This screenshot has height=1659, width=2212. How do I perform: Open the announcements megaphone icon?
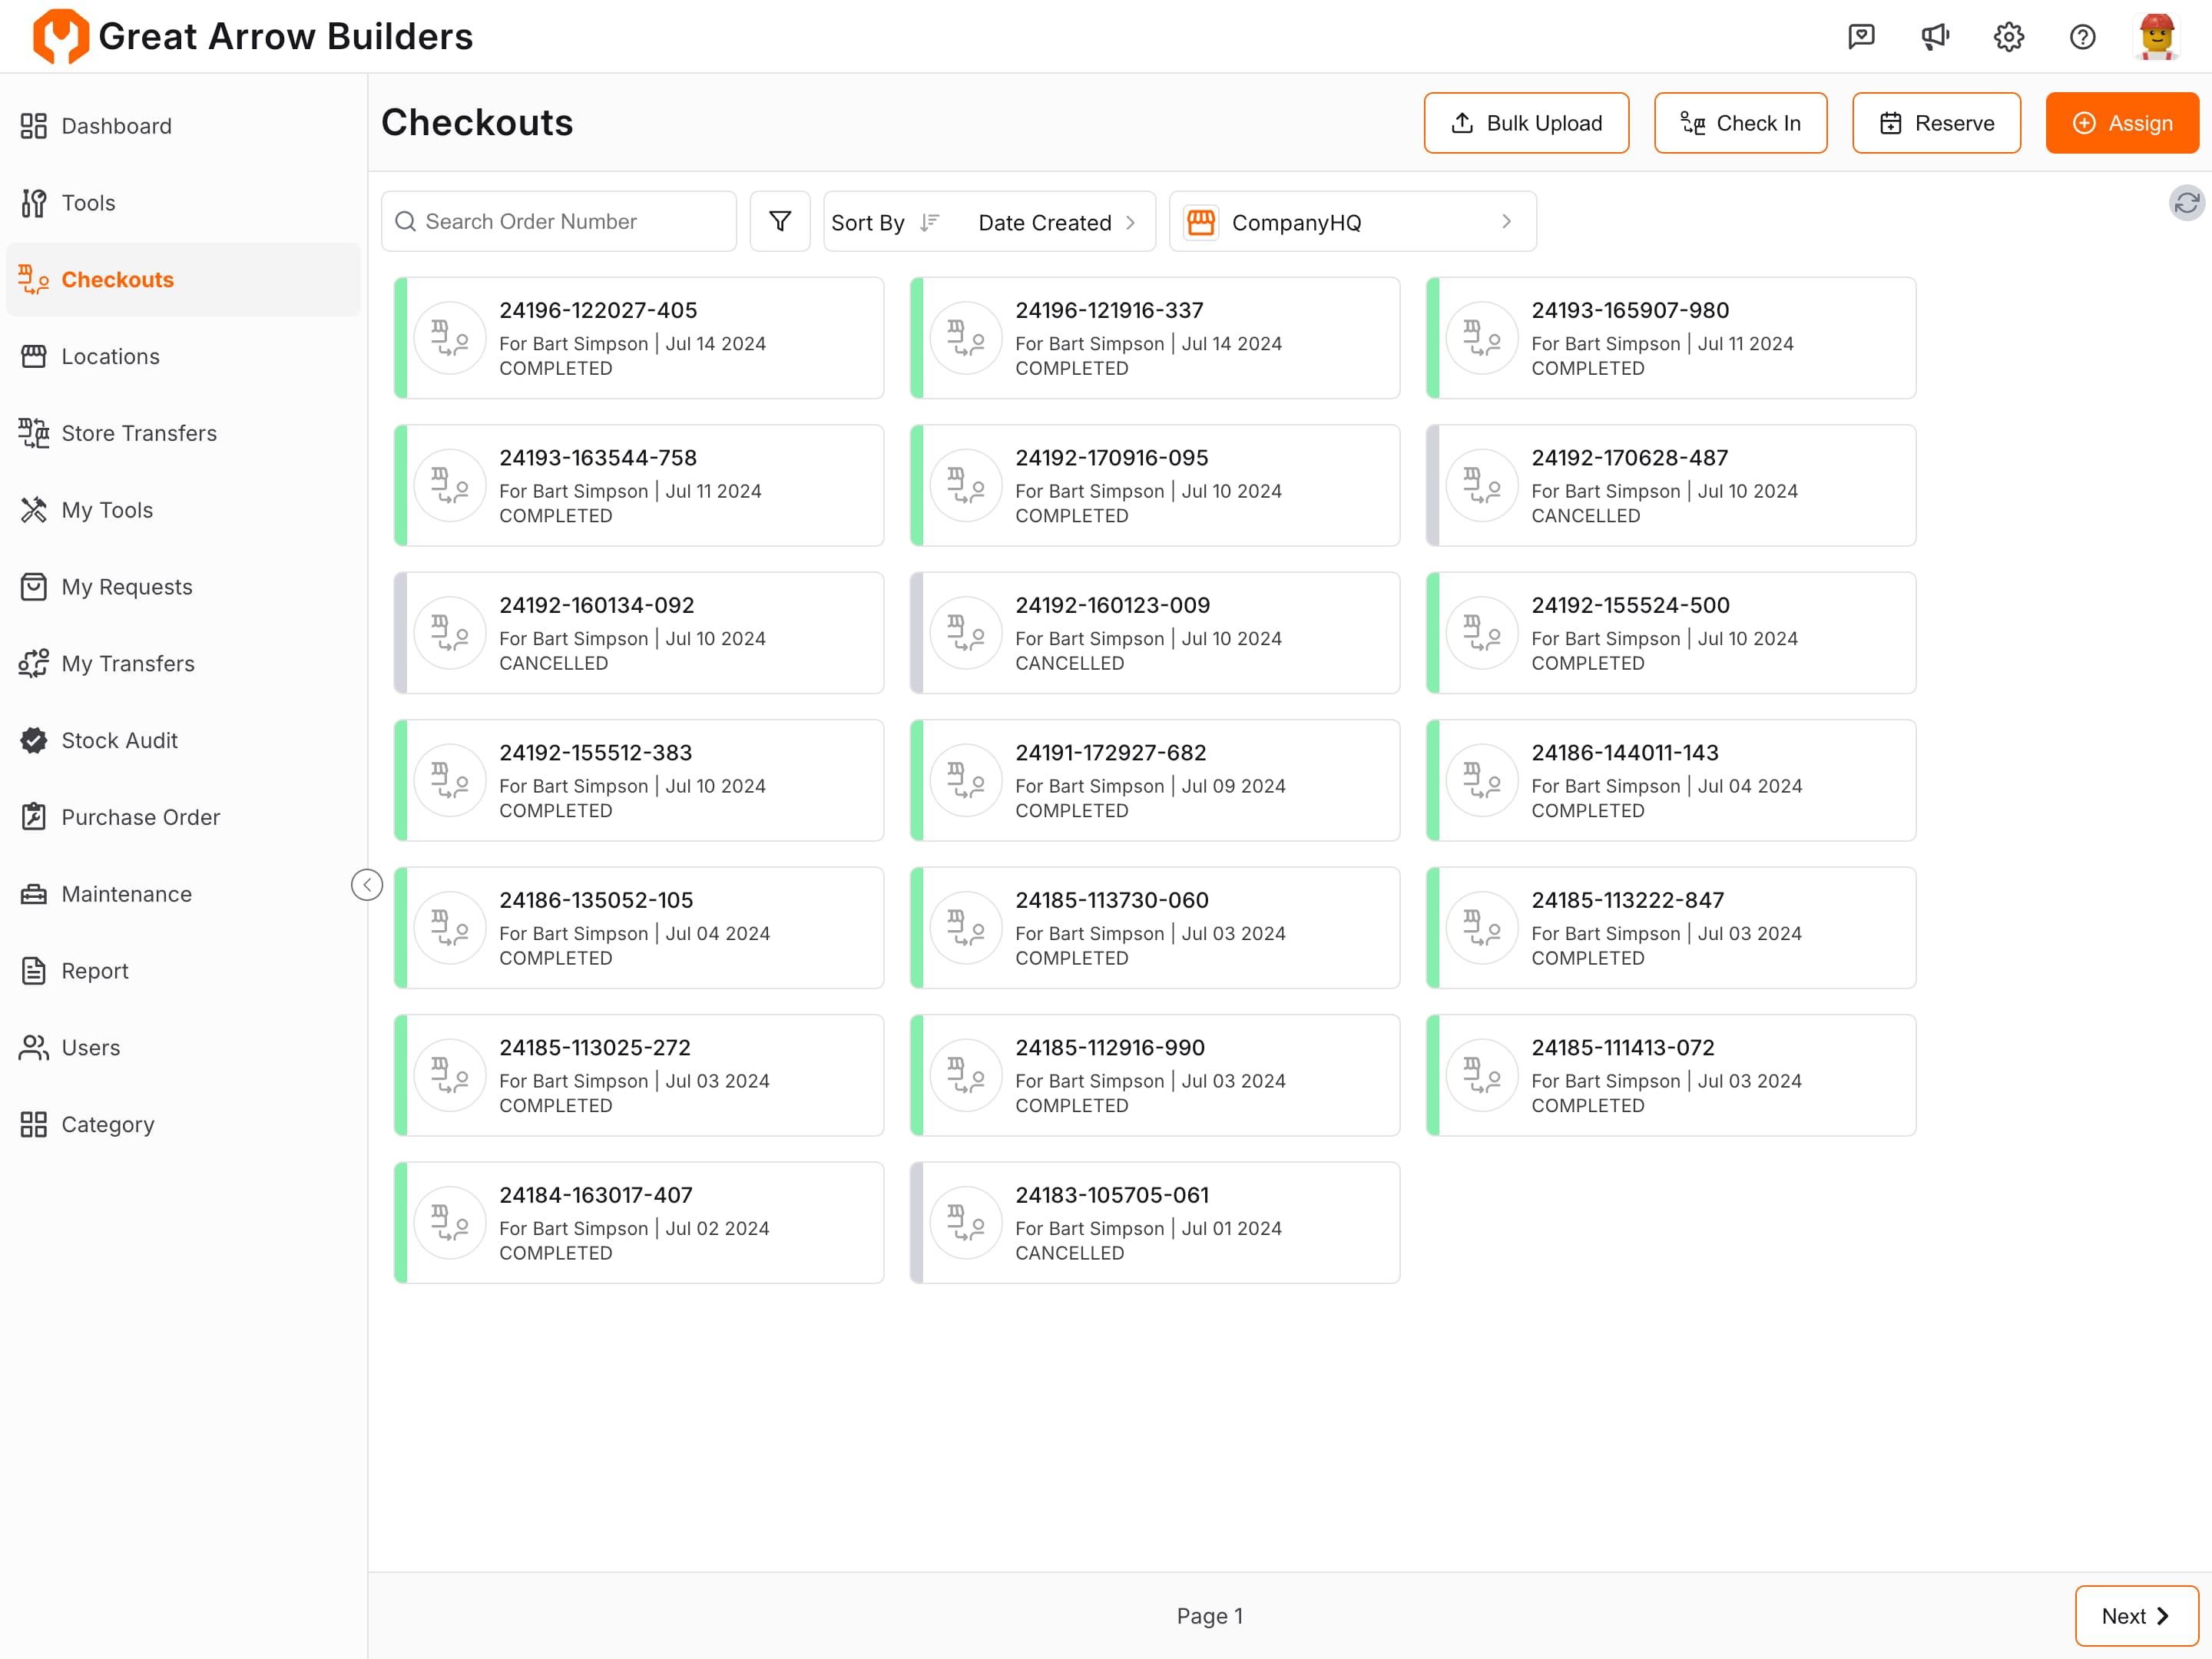pyautogui.click(x=1934, y=37)
